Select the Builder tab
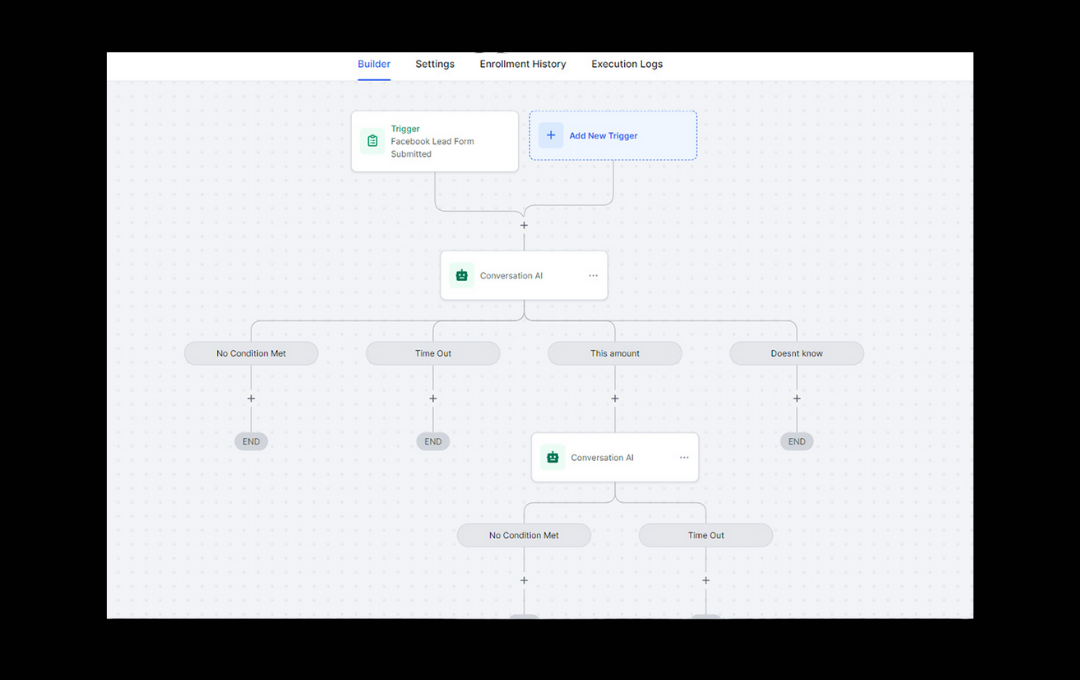This screenshot has height=680, width=1080. 374,64
